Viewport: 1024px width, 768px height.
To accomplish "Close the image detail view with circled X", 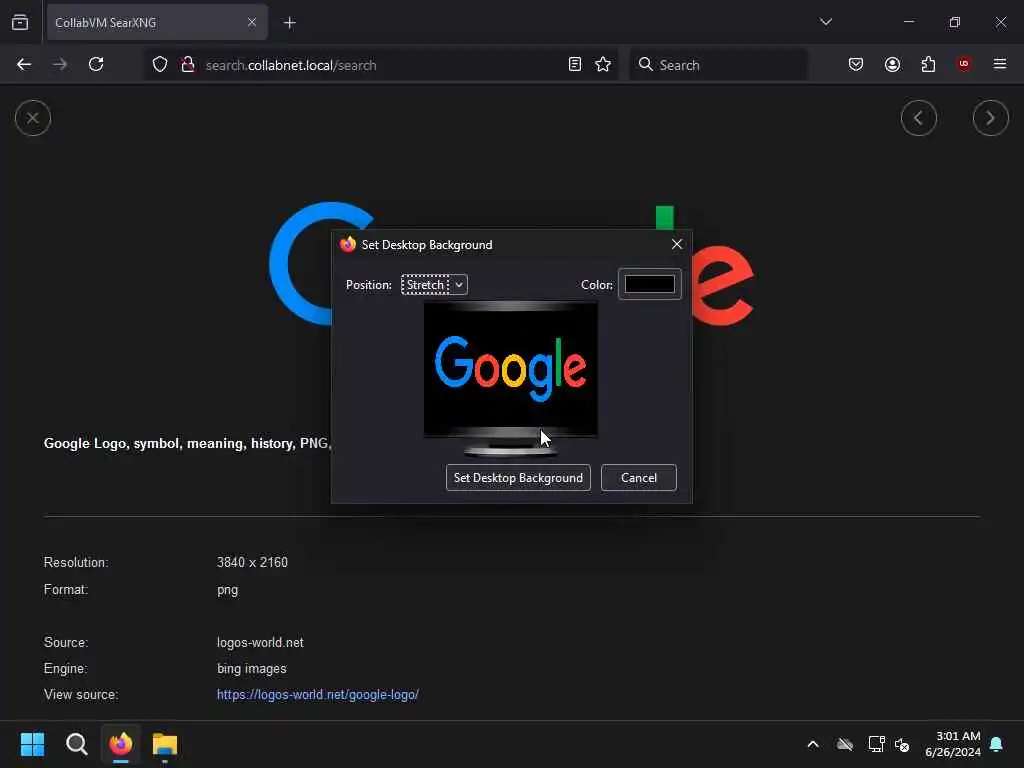I will pyautogui.click(x=33, y=118).
